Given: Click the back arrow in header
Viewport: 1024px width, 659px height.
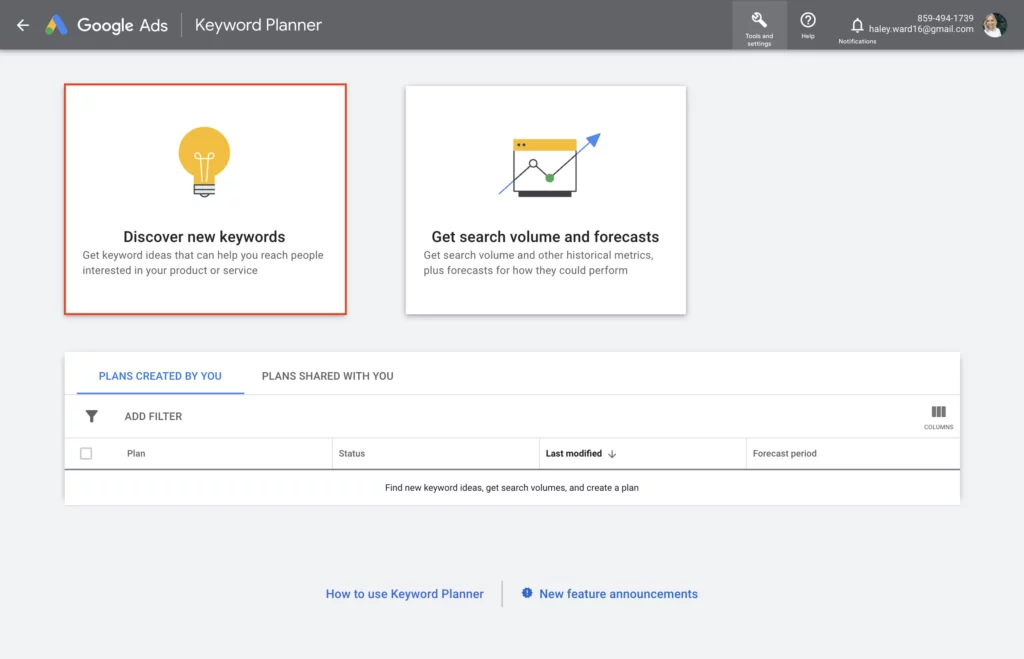Looking at the screenshot, I should [x=23, y=25].
